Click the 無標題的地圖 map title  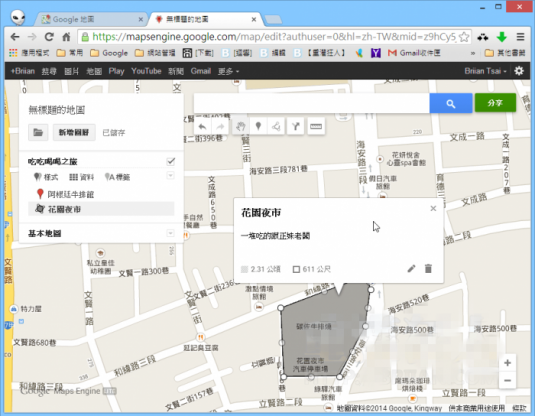57,110
